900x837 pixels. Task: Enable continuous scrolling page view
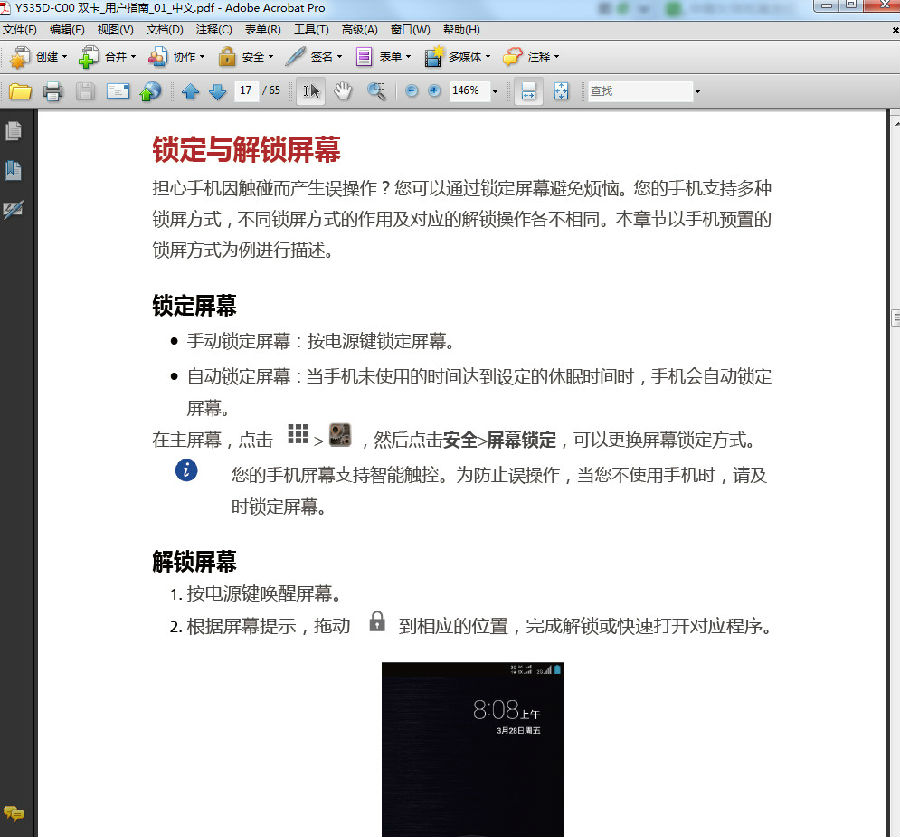(527, 91)
